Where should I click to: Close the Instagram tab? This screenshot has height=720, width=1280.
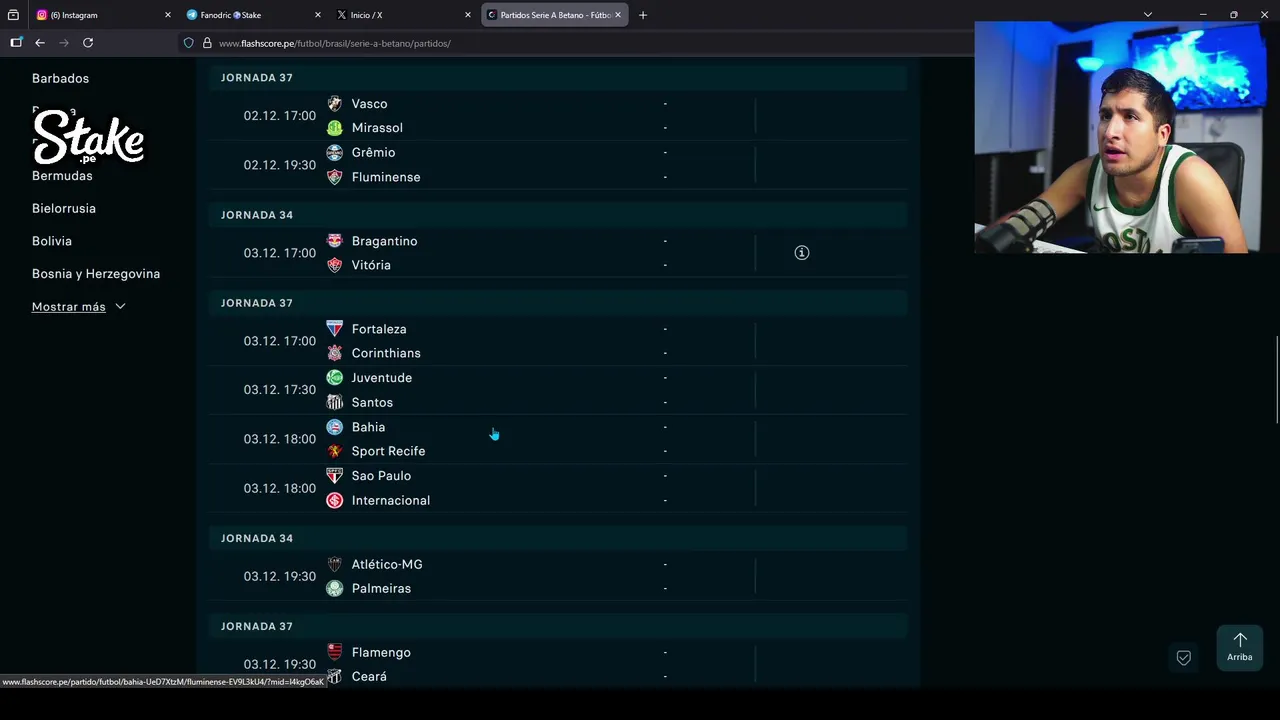pos(168,15)
